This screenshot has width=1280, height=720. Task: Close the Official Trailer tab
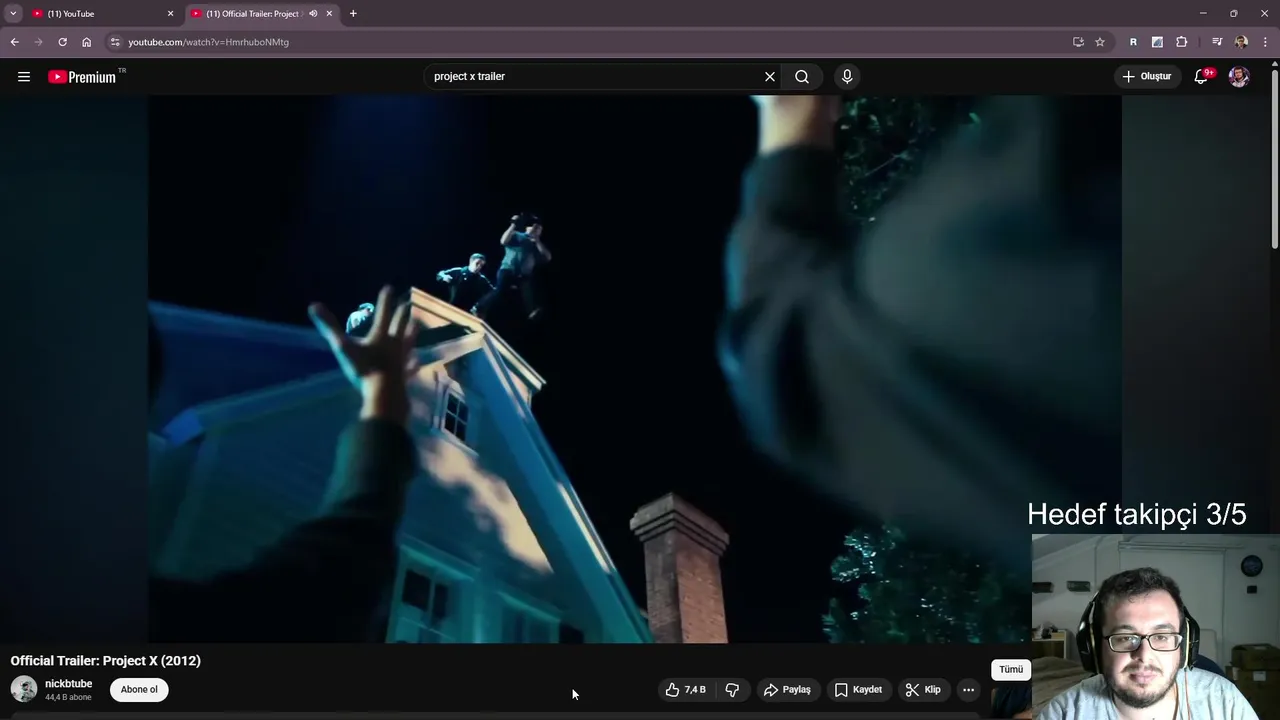pos(329,14)
